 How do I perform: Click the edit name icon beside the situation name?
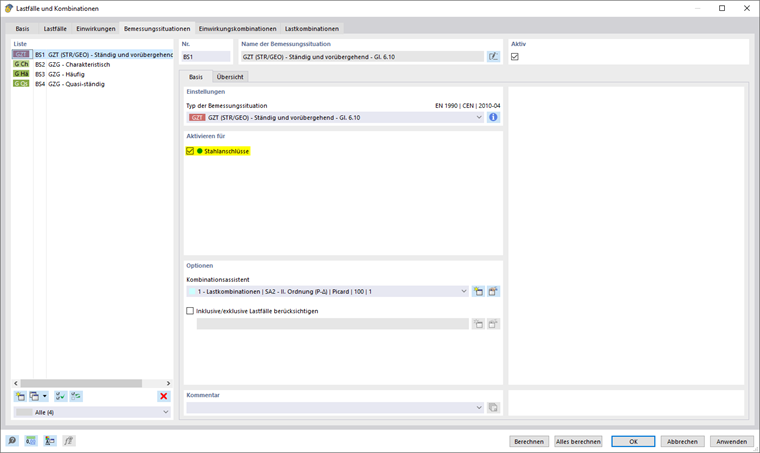(493, 57)
